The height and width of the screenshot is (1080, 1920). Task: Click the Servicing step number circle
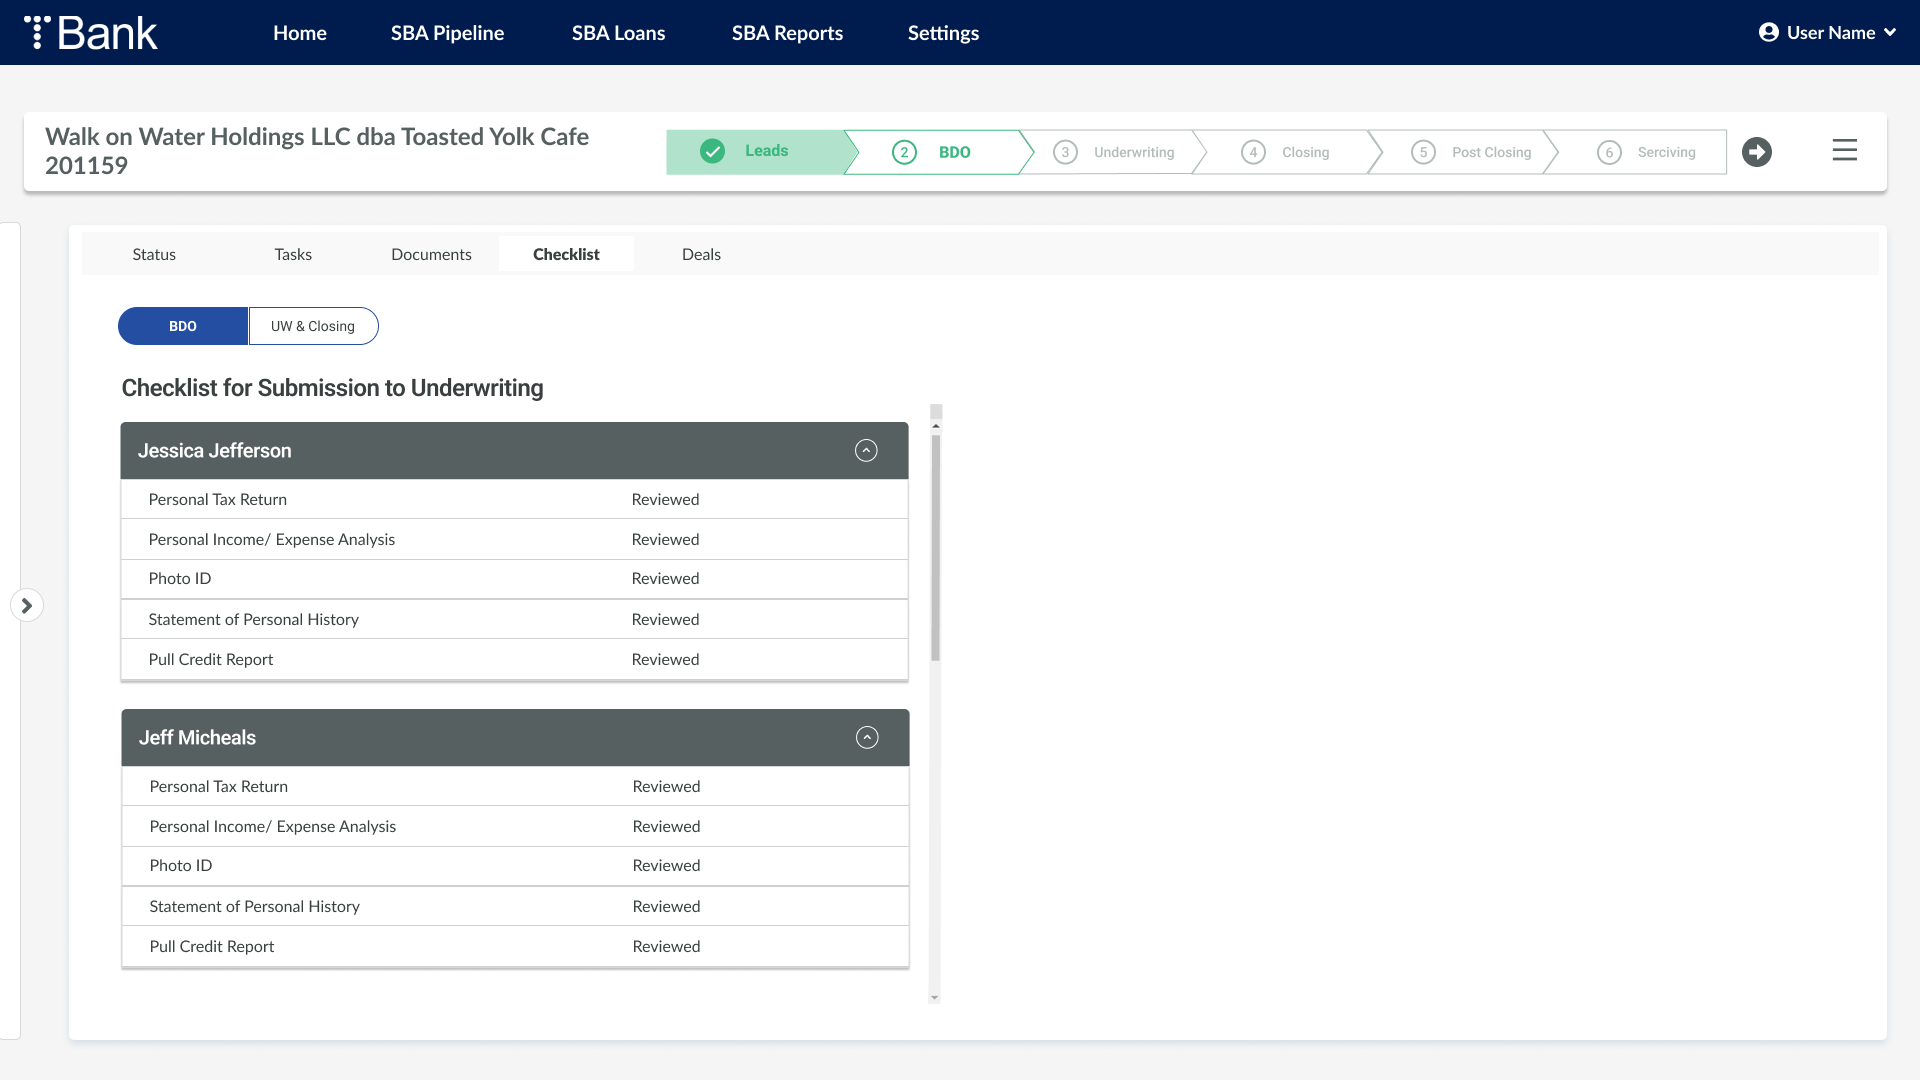pos(1609,152)
